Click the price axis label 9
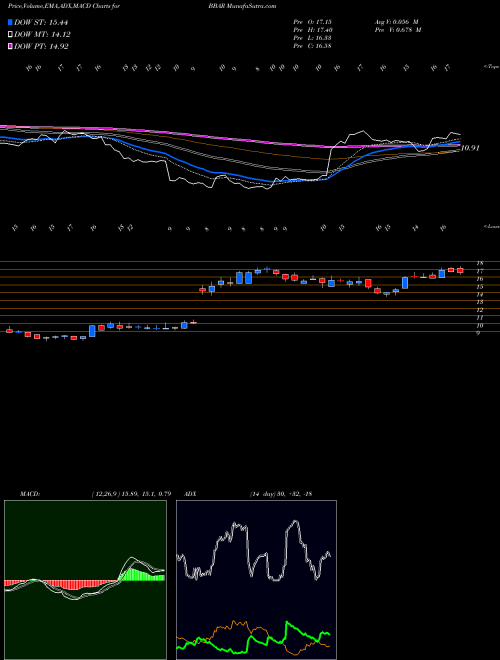 478,333
